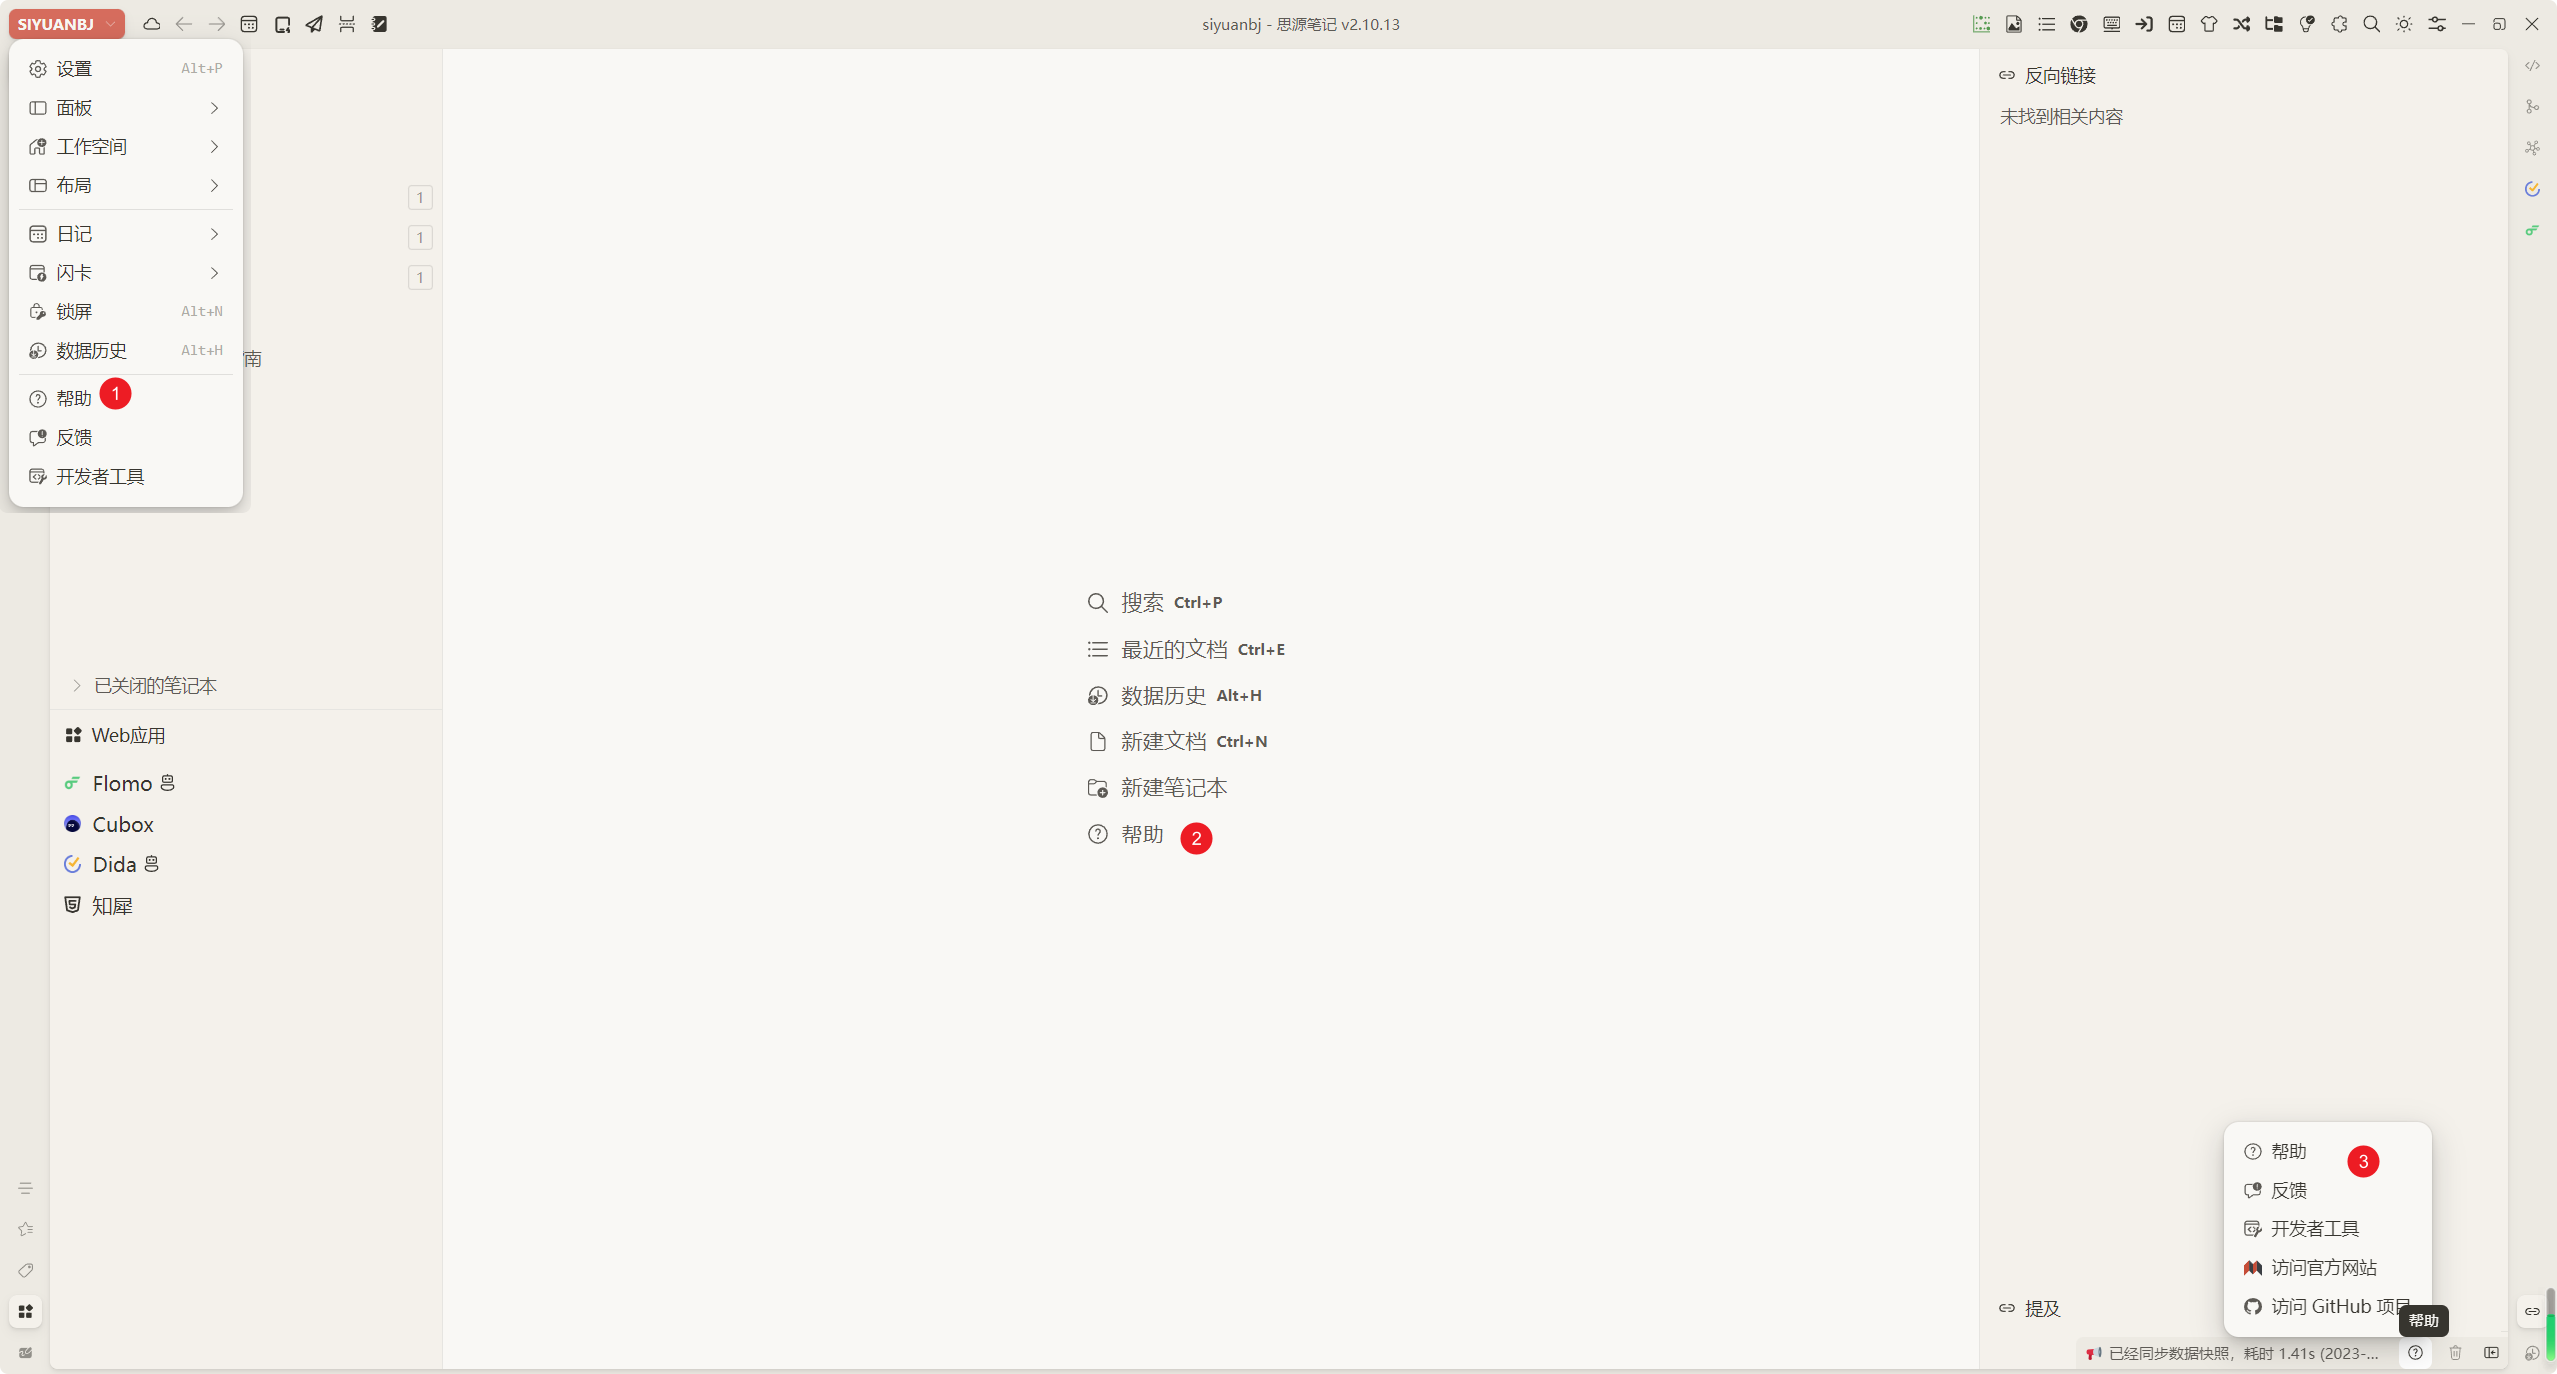Open the Chrome browser icon in toolbar
This screenshot has width=2557, height=1374.
pyautogui.click(x=2079, y=24)
